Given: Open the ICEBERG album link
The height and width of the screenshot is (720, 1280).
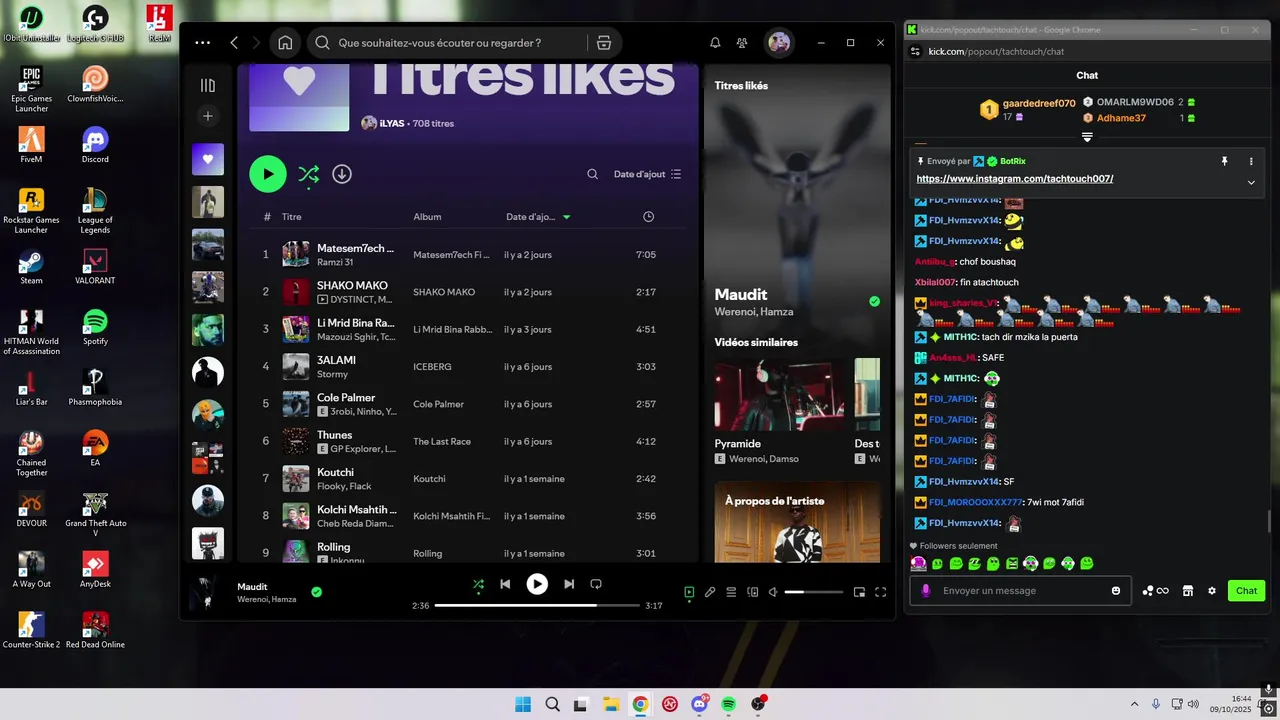Looking at the screenshot, I should [432, 367].
